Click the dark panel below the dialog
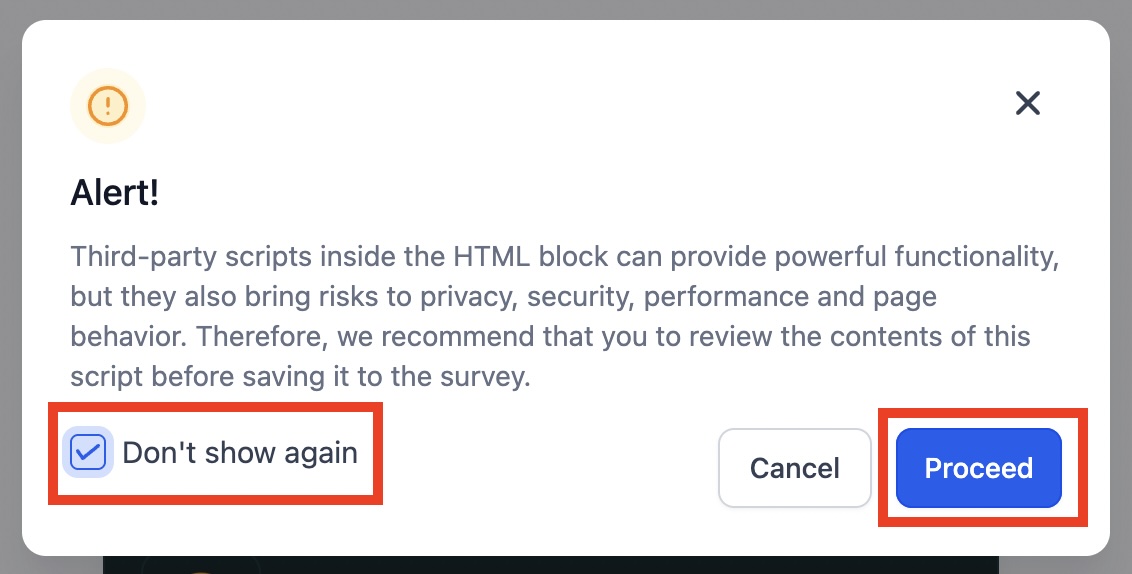This screenshot has width=1132, height=574. [x=551, y=565]
